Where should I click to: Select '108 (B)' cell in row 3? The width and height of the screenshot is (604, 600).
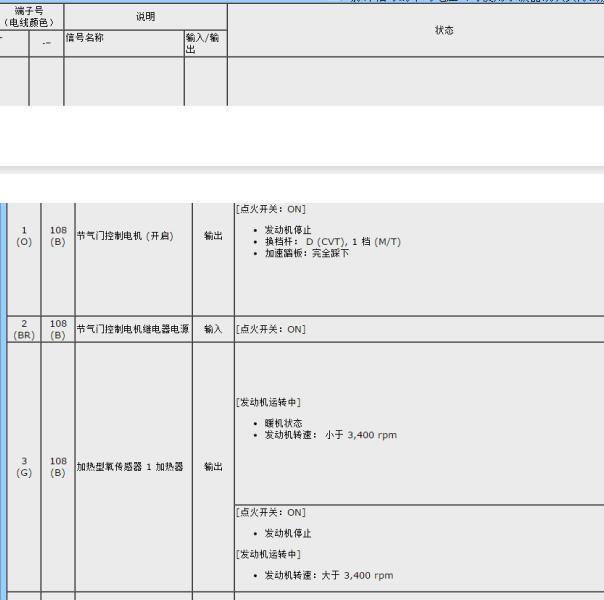[x=58, y=467]
